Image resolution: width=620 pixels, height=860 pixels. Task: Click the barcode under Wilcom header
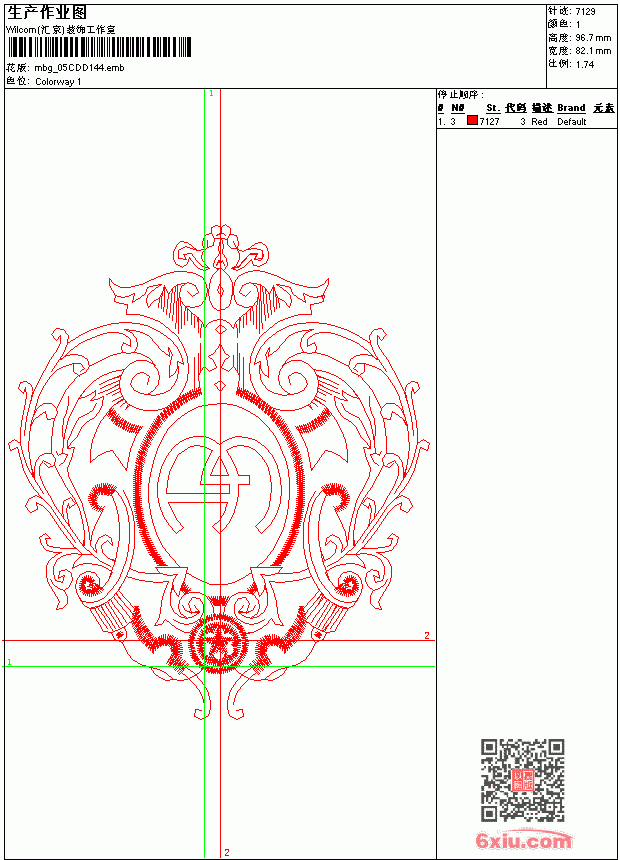coord(99,47)
